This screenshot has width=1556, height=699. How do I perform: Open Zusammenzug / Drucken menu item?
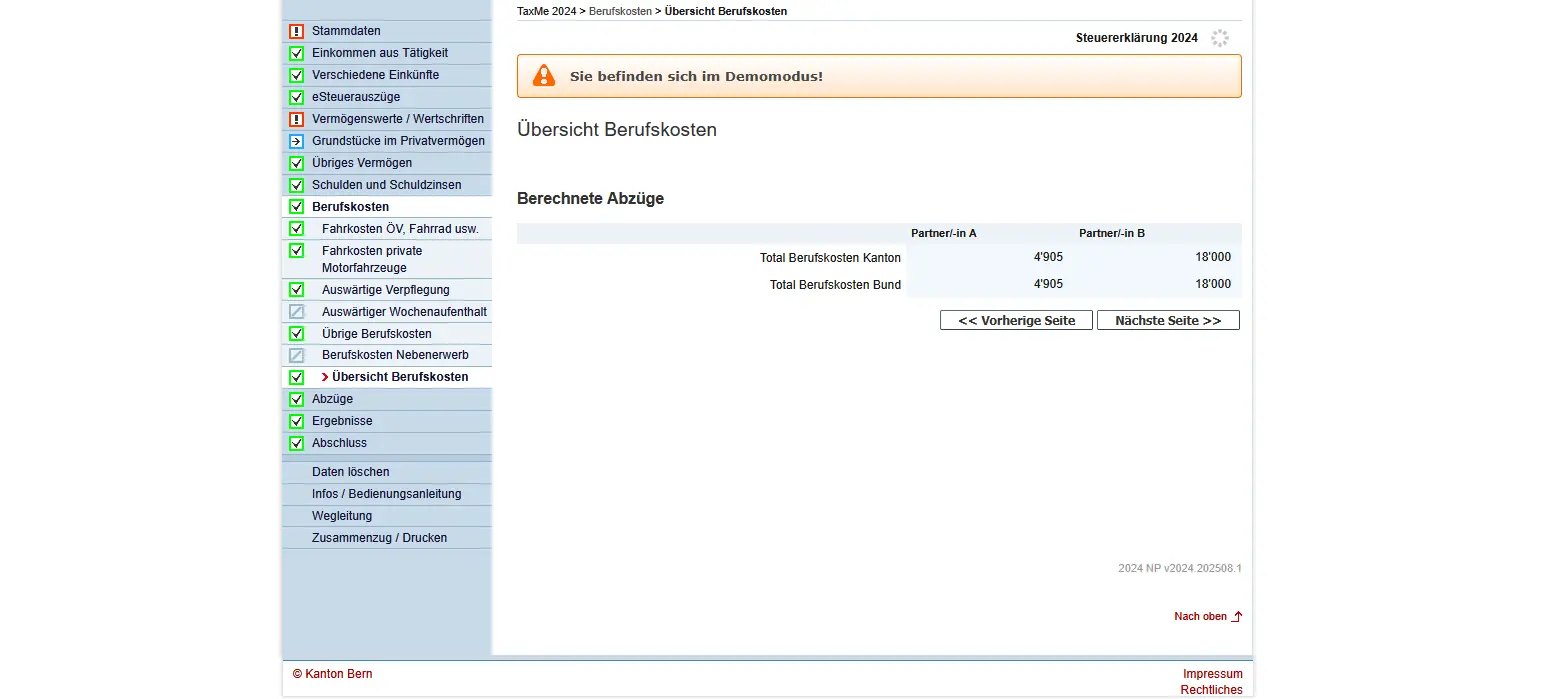point(379,538)
